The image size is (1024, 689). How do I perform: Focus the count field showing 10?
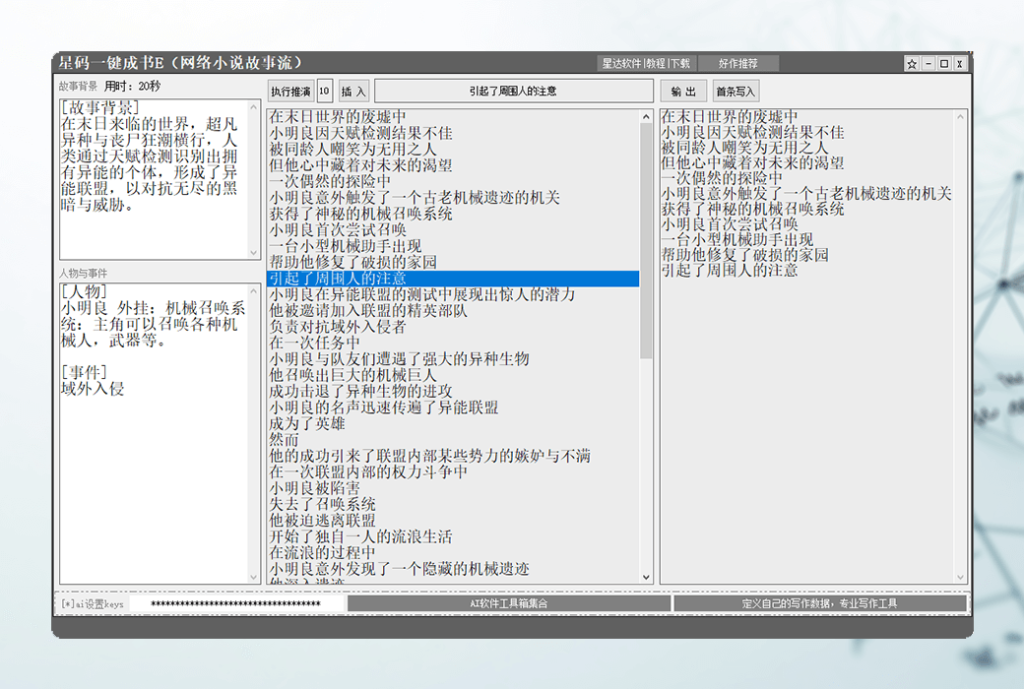(325, 91)
